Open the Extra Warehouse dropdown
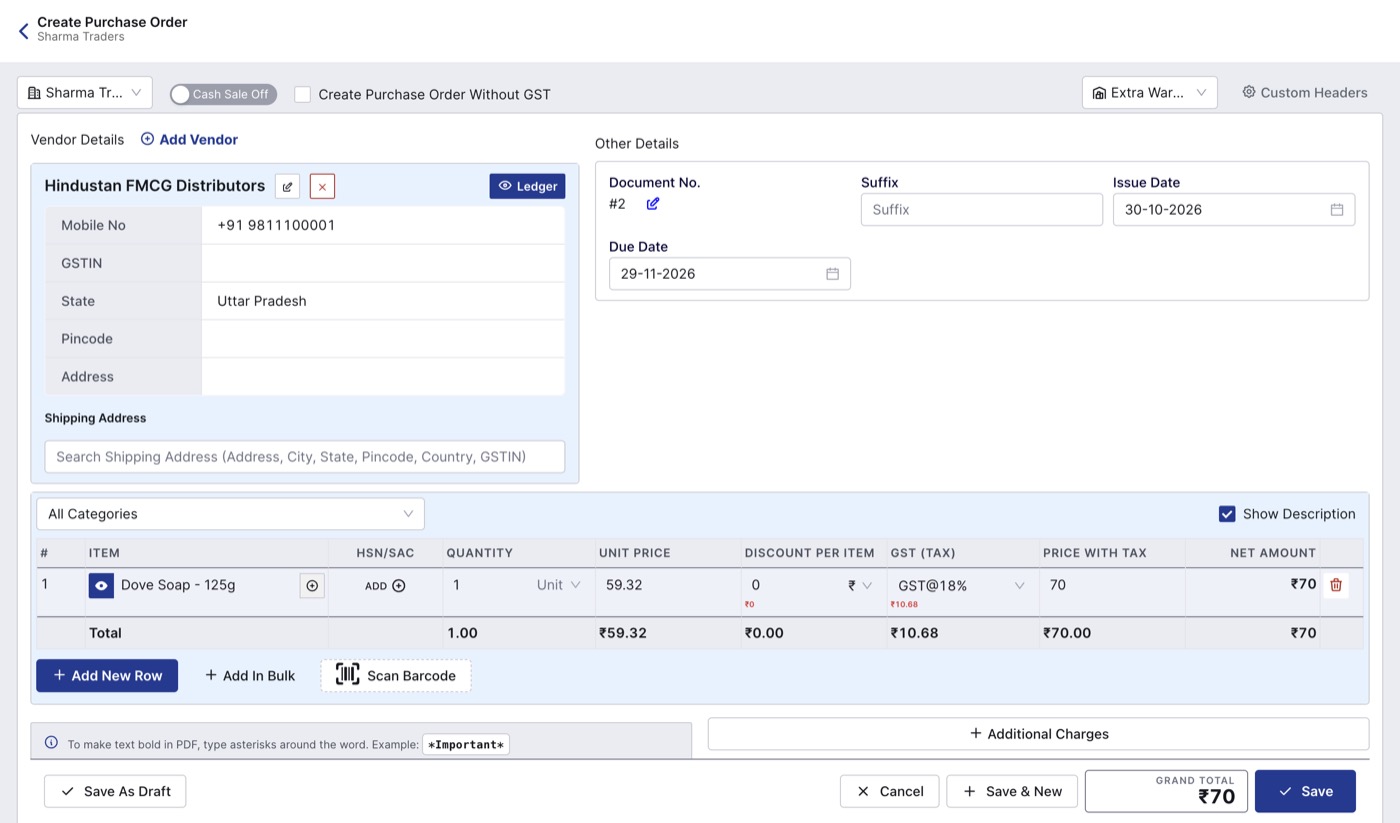Image resolution: width=1400 pixels, height=823 pixels. [1150, 93]
